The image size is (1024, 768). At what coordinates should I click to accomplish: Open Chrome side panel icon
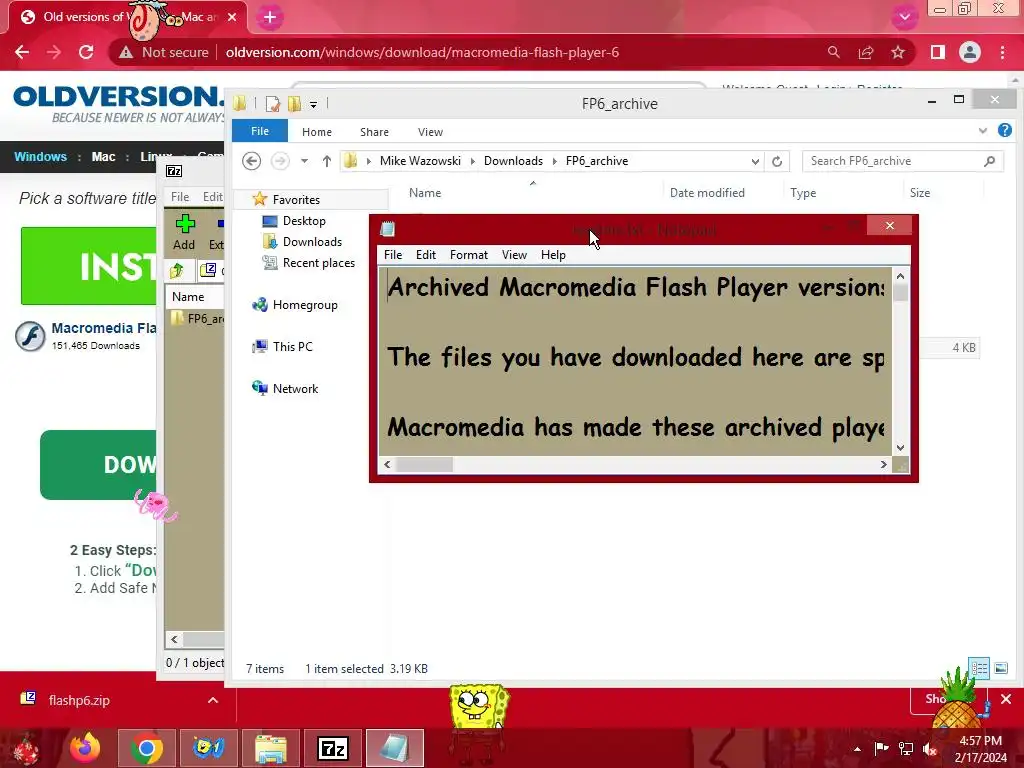click(938, 52)
